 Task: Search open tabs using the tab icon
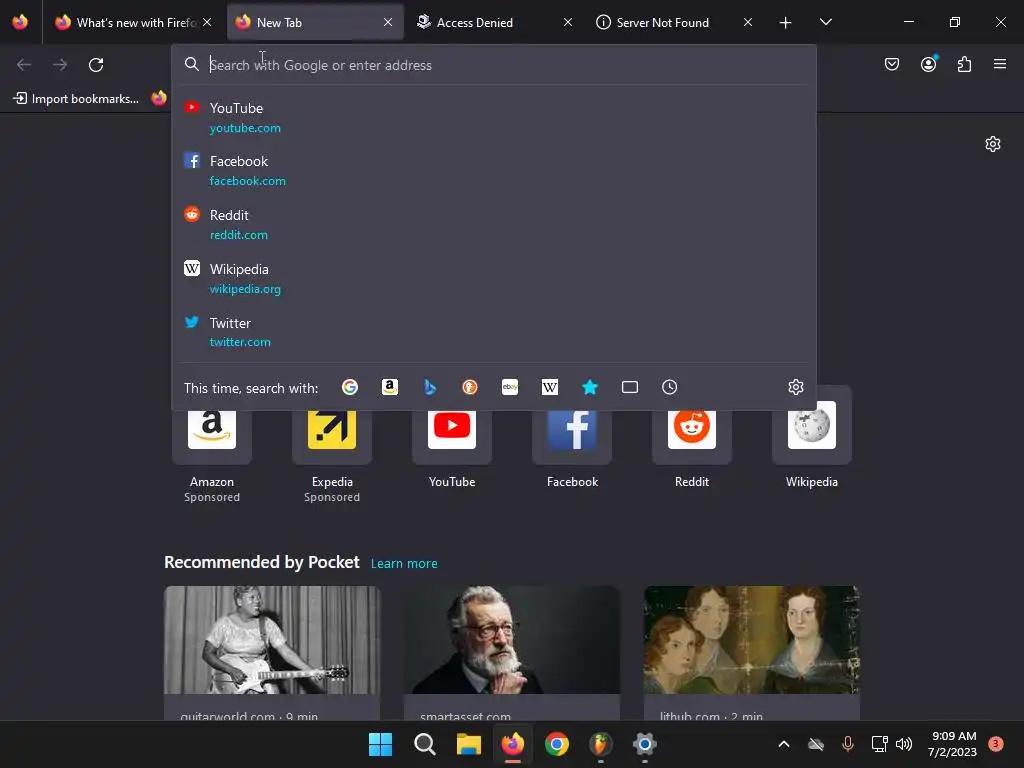tap(630, 387)
